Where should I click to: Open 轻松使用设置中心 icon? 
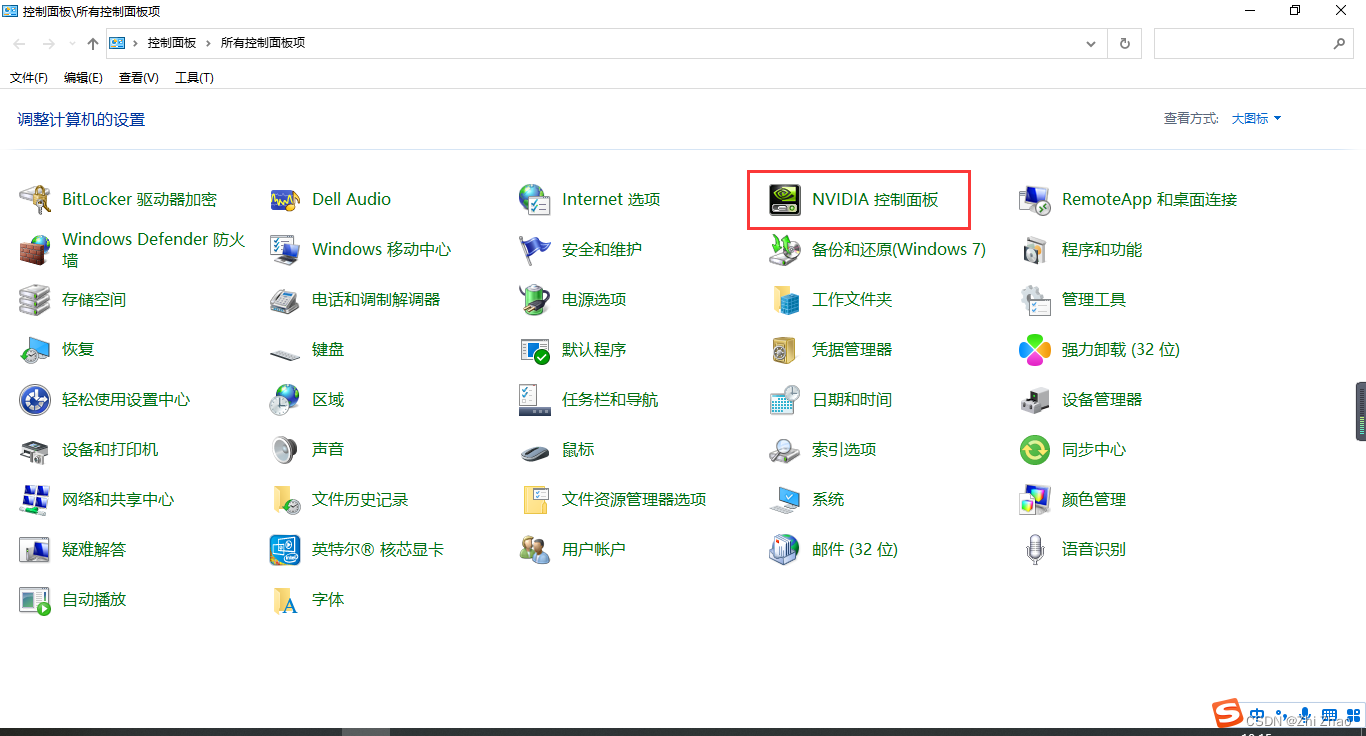click(x=35, y=399)
